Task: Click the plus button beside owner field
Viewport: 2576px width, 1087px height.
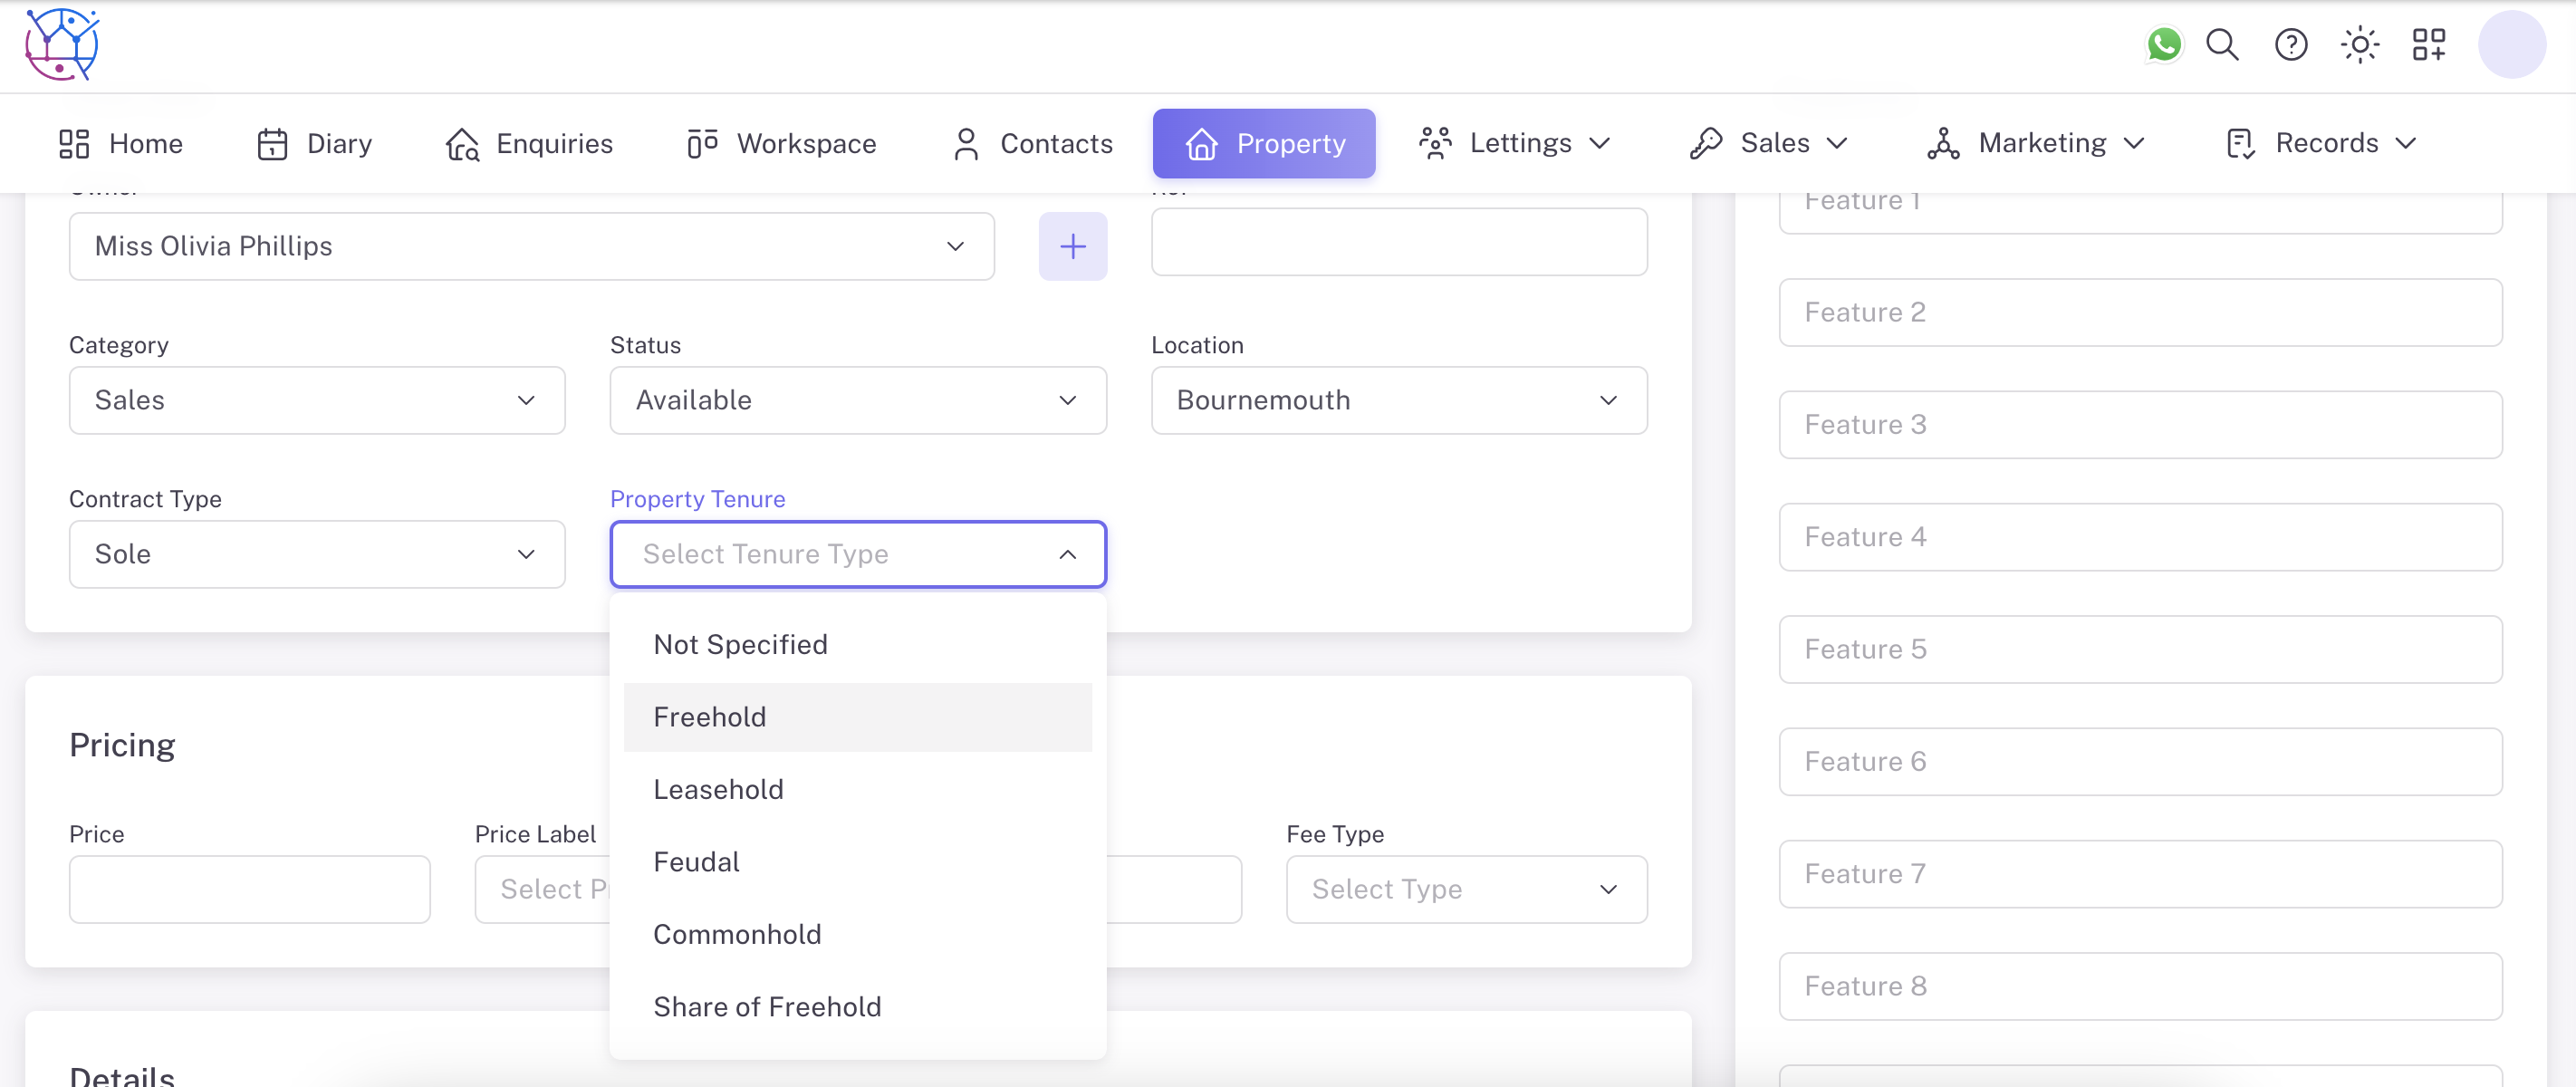Action: point(1072,246)
